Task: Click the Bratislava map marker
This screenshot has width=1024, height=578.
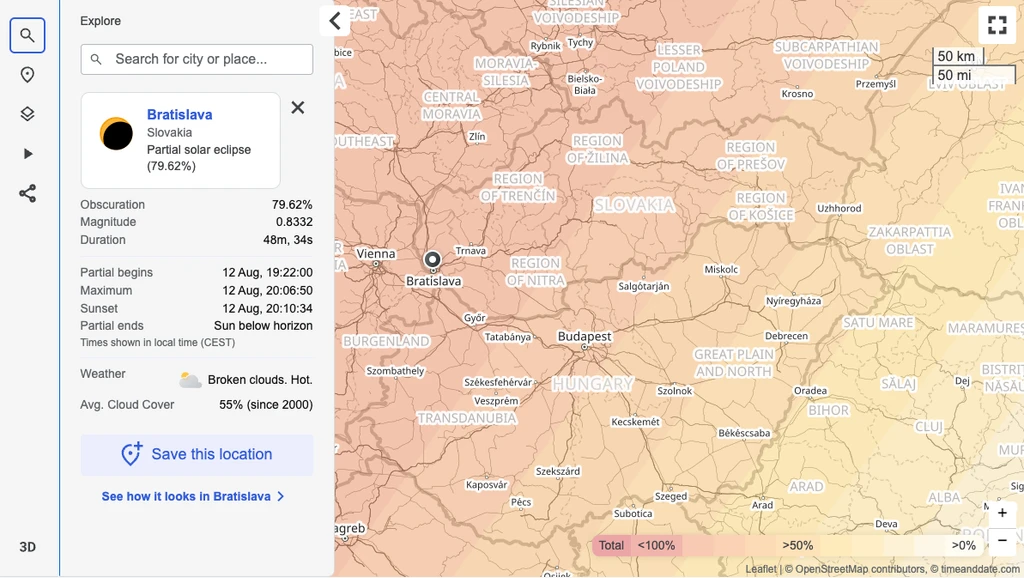Action: click(432, 260)
